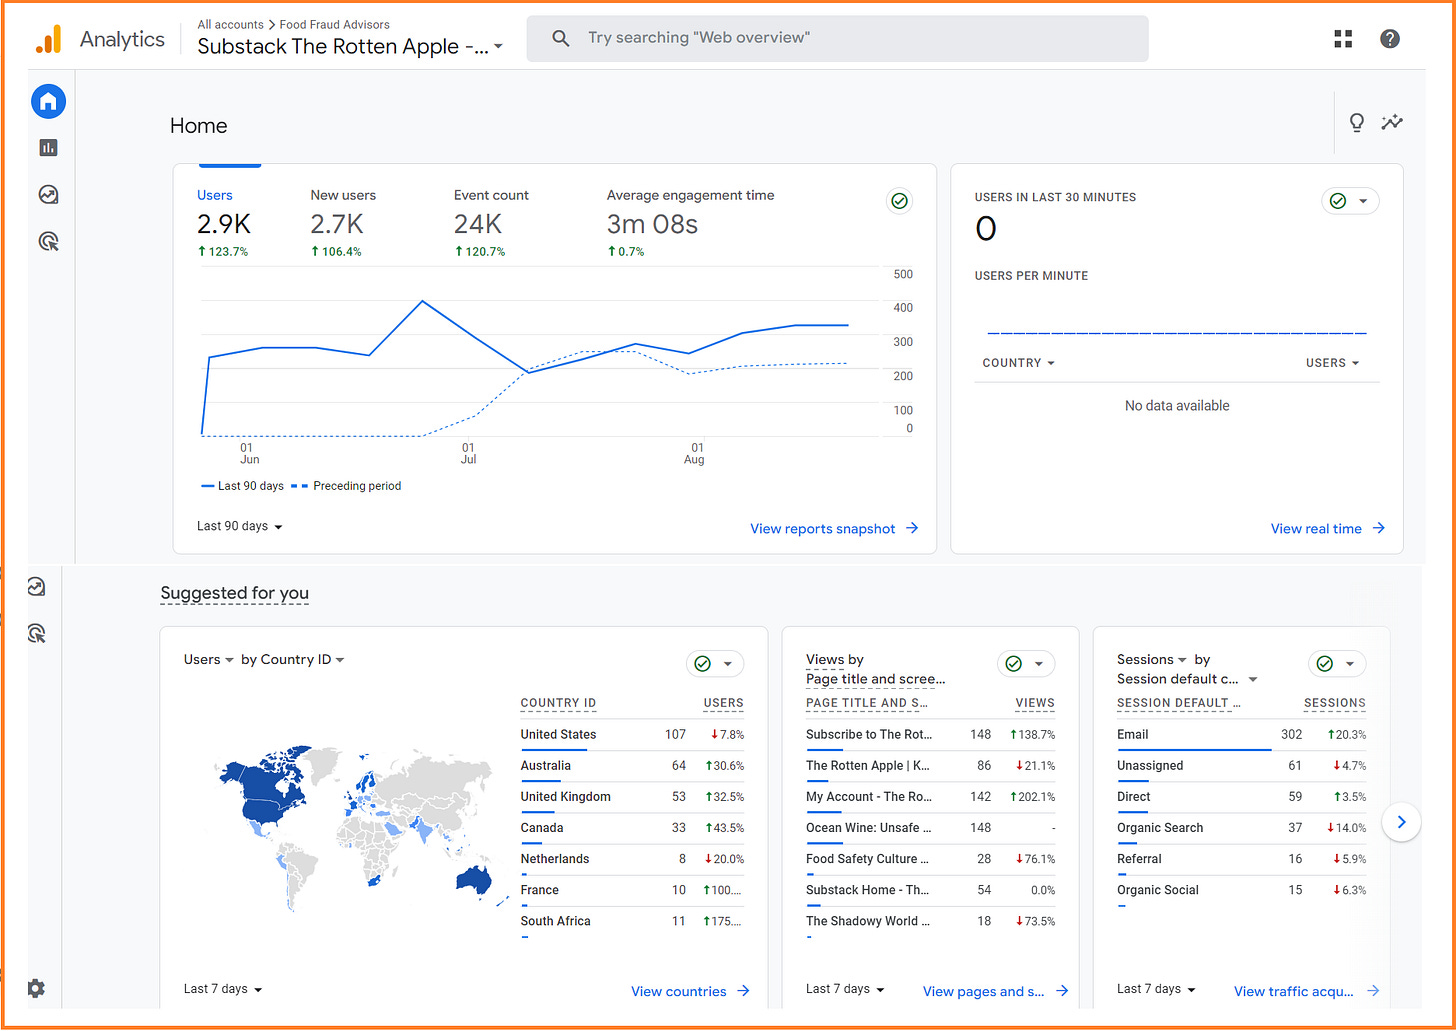Screen dimensions: 1456x1031
Task: Open the upper Advertising icon in the sidebar
Action: pyautogui.click(x=48, y=241)
